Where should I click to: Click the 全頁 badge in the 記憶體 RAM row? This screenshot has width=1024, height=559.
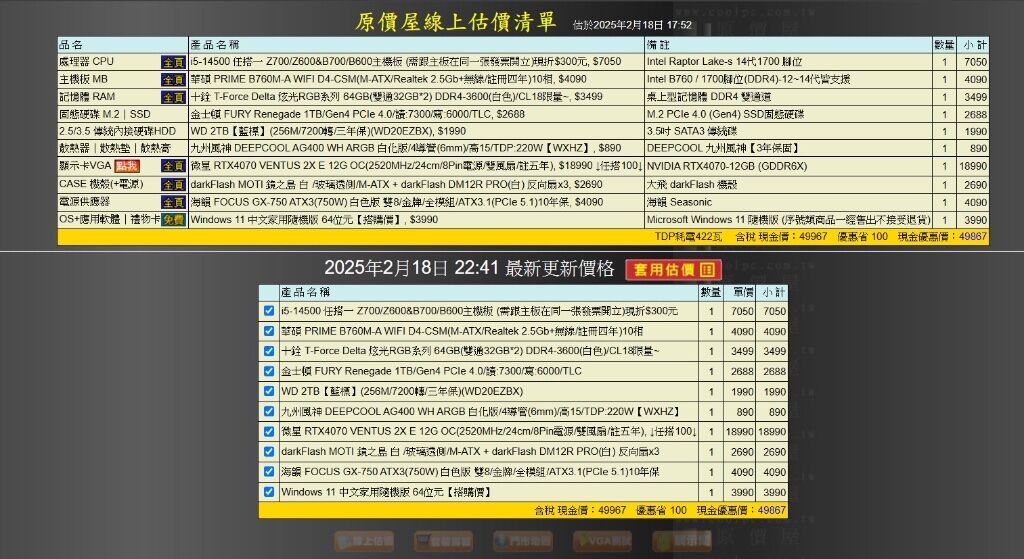click(x=173, y=97)
